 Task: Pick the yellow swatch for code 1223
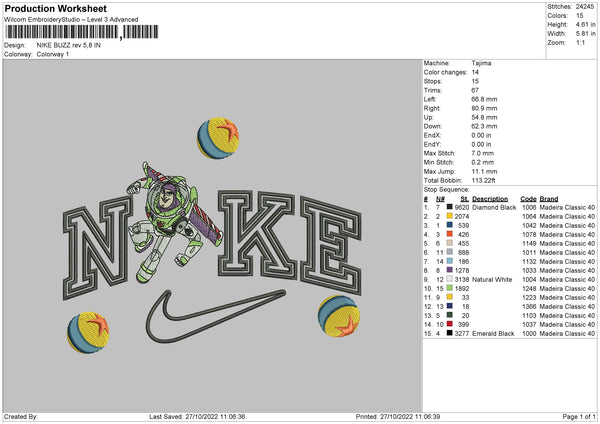(450, 297)
